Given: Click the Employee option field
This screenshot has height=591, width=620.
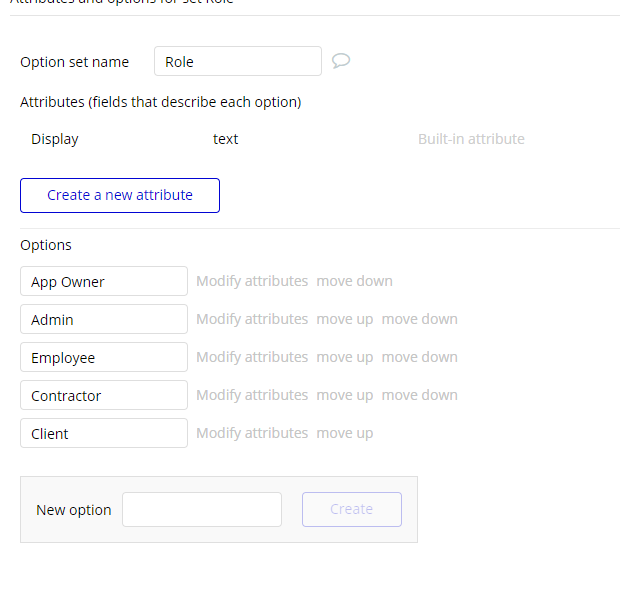Looking at the screenshot, I should (x=104, y=357).
